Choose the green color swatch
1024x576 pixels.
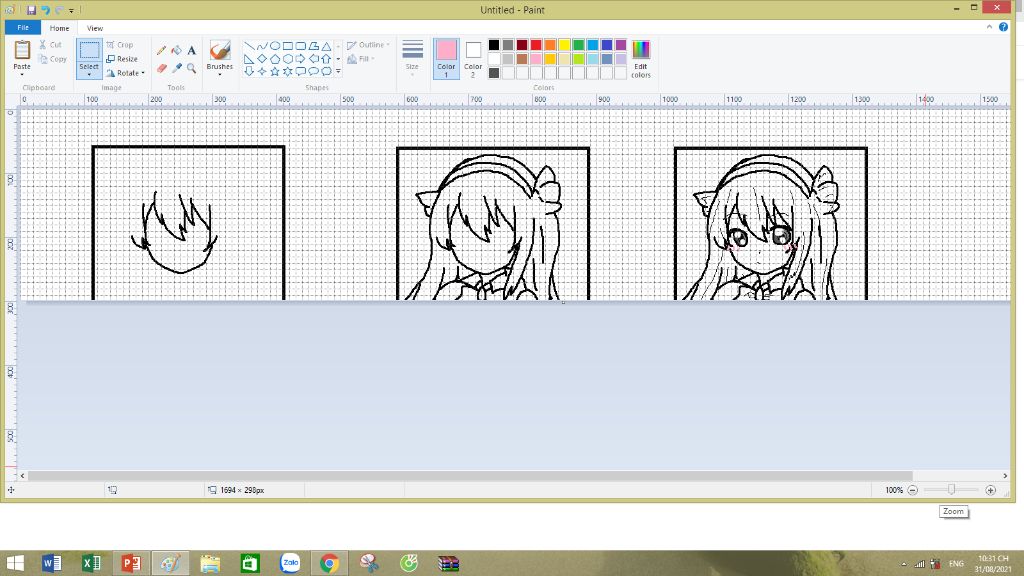(x=579, y=45)
